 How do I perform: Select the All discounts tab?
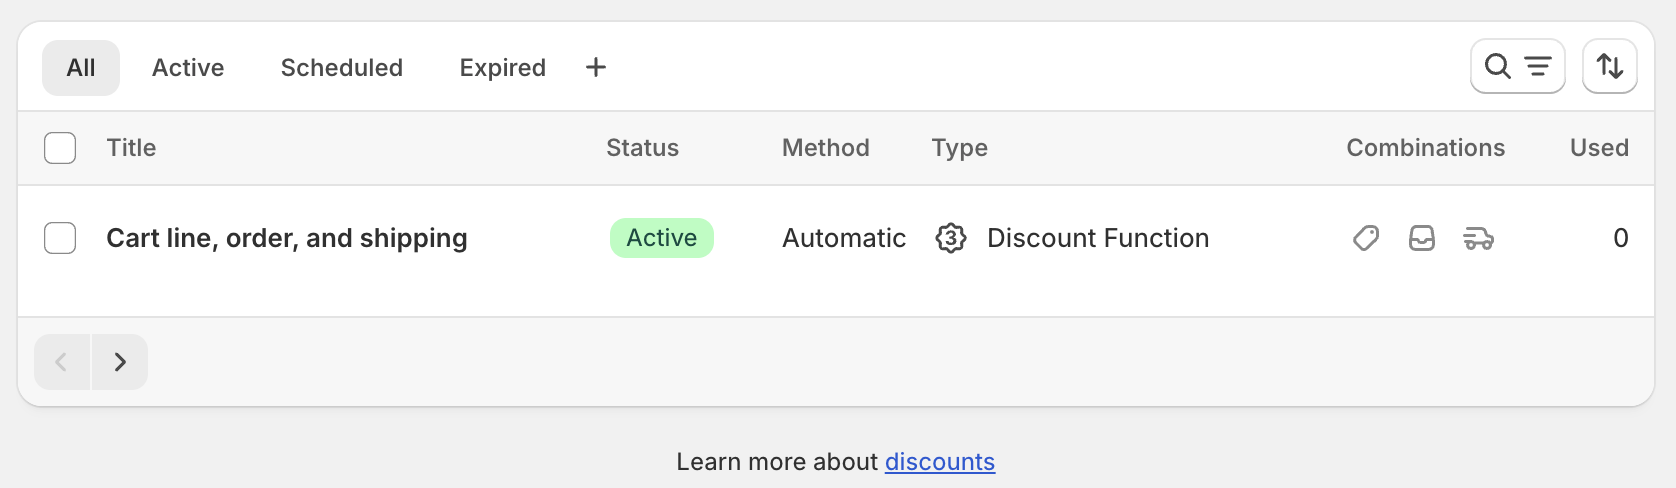click(x=81, y=68)
